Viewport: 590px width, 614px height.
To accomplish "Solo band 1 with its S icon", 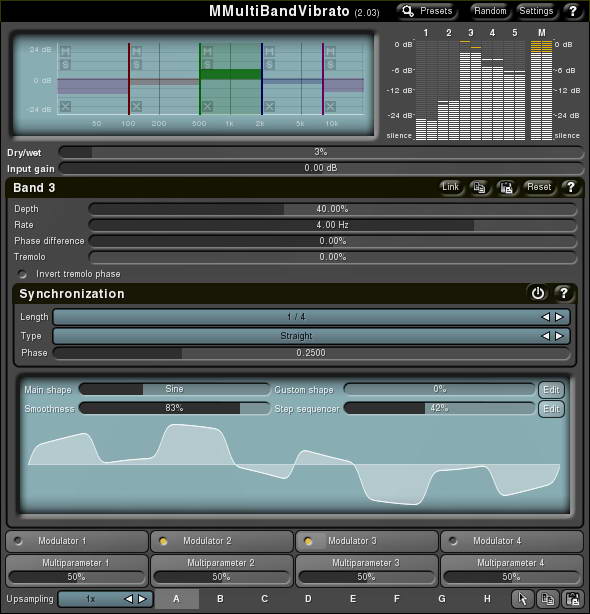I will point(65,64).
